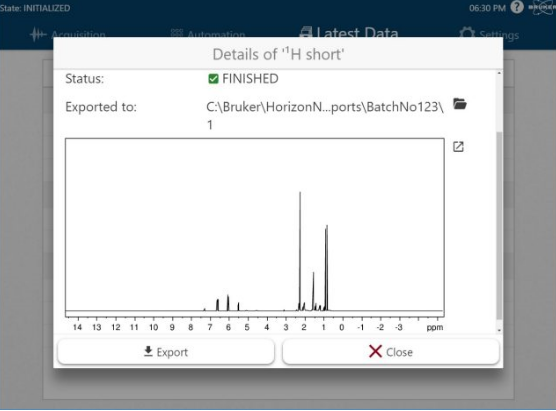Screen dimensions: 556x411
Task: Click the dialog vertical scrollbar thumb
Action: click(x=499, y=226)
